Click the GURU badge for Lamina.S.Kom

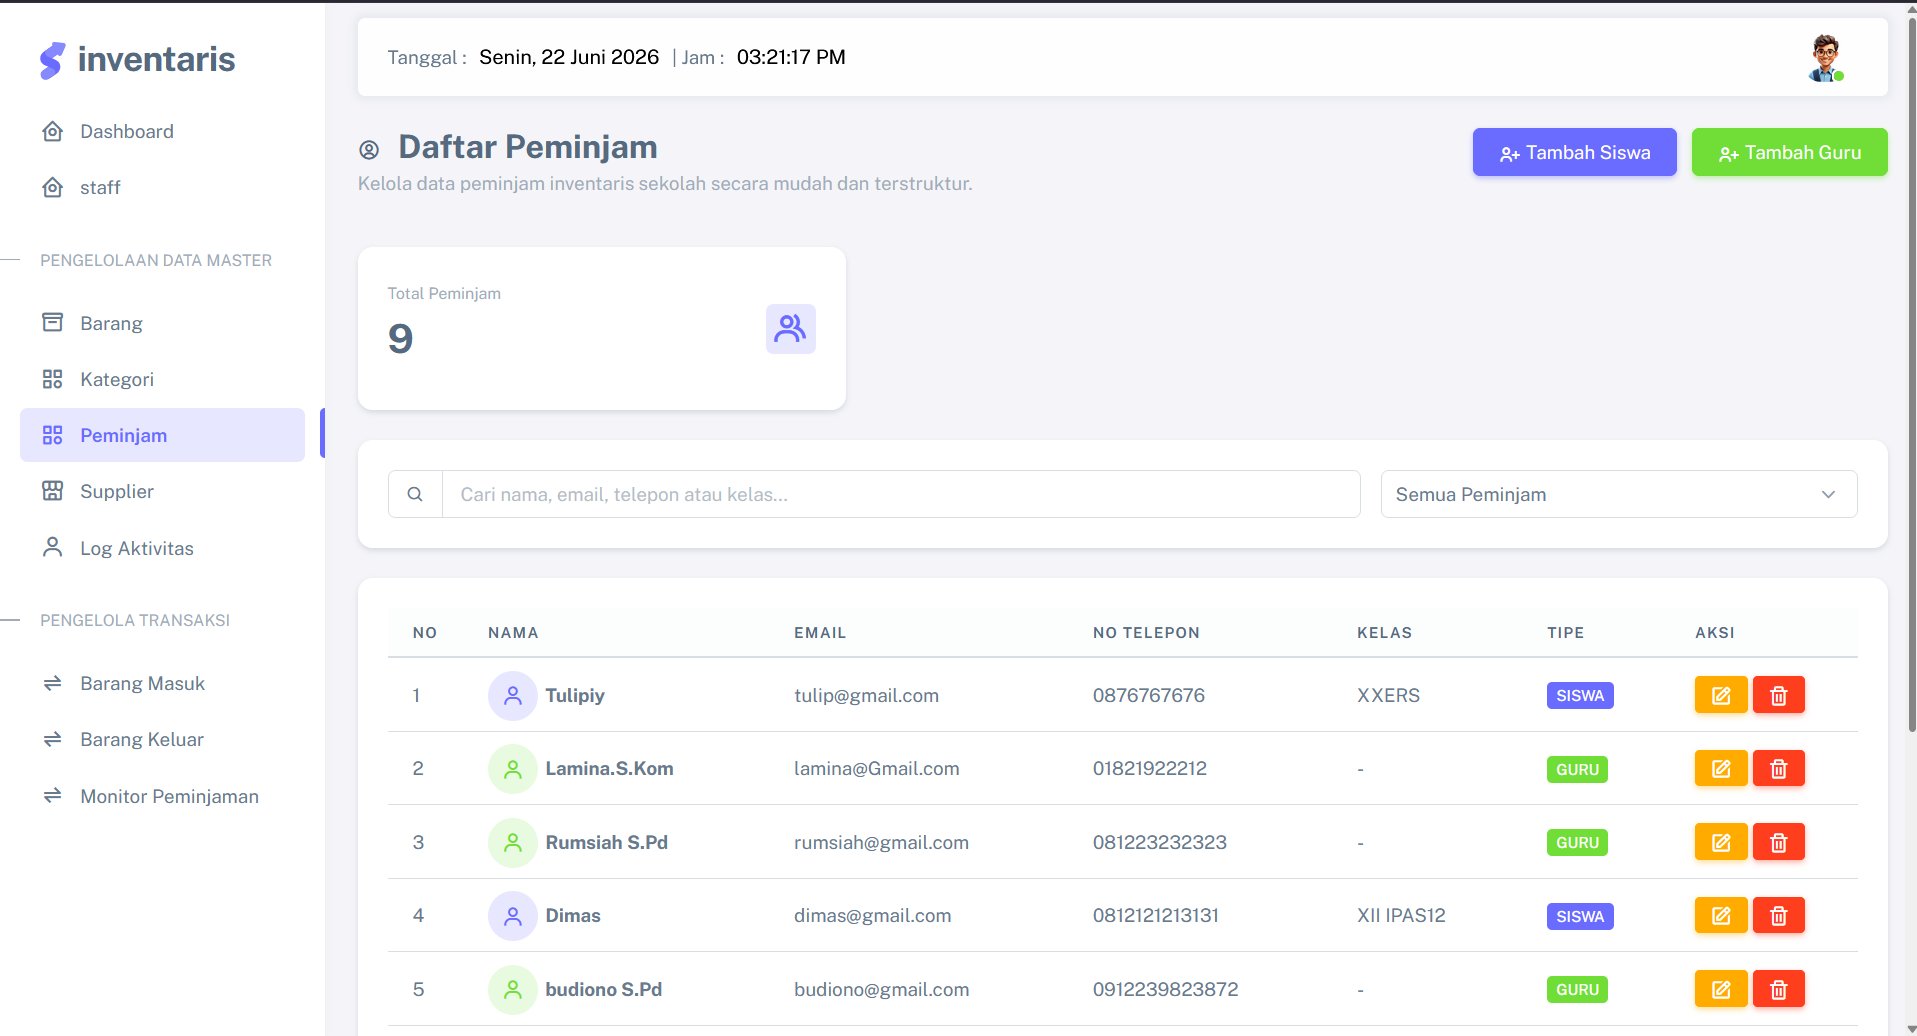(x=1577, y=769)
